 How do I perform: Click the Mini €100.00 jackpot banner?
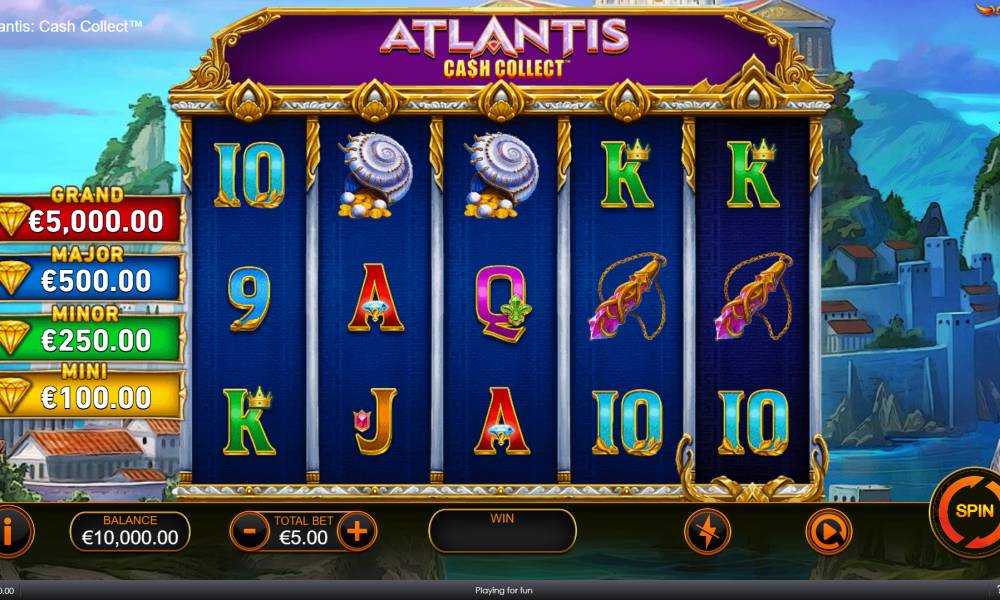coord(91,391)
